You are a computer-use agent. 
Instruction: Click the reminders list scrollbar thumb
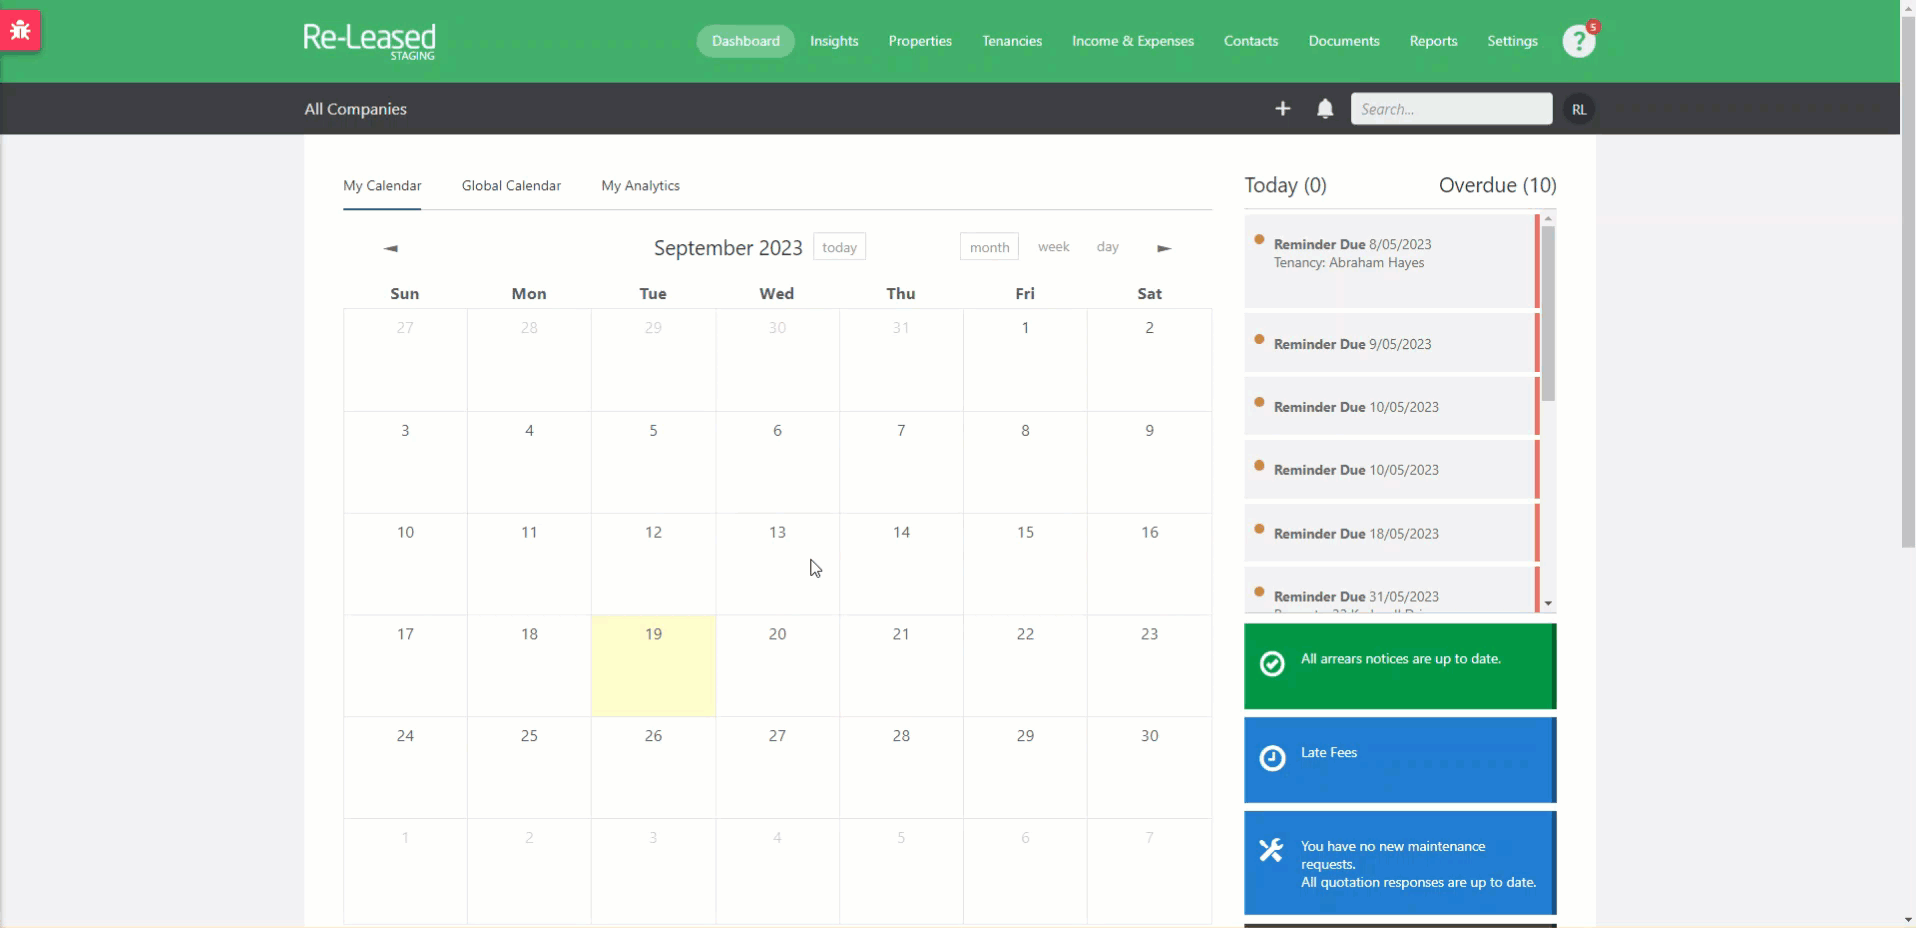[1548, 313]
